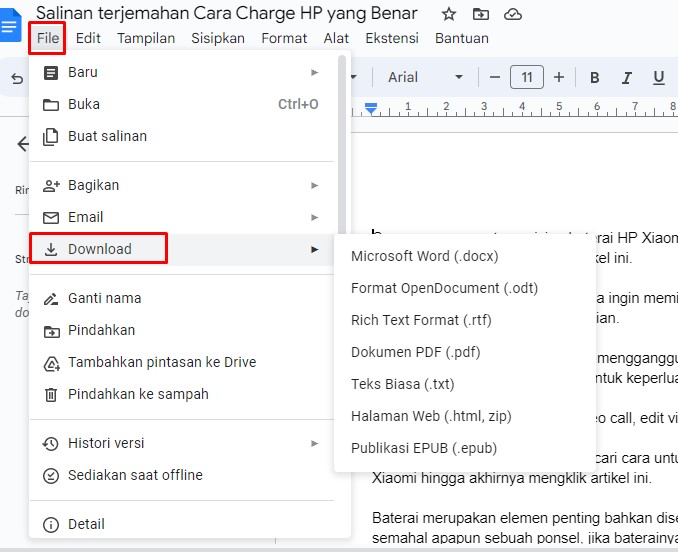
Task: Click the Baru document icon
Action: (x=51, y=73)
